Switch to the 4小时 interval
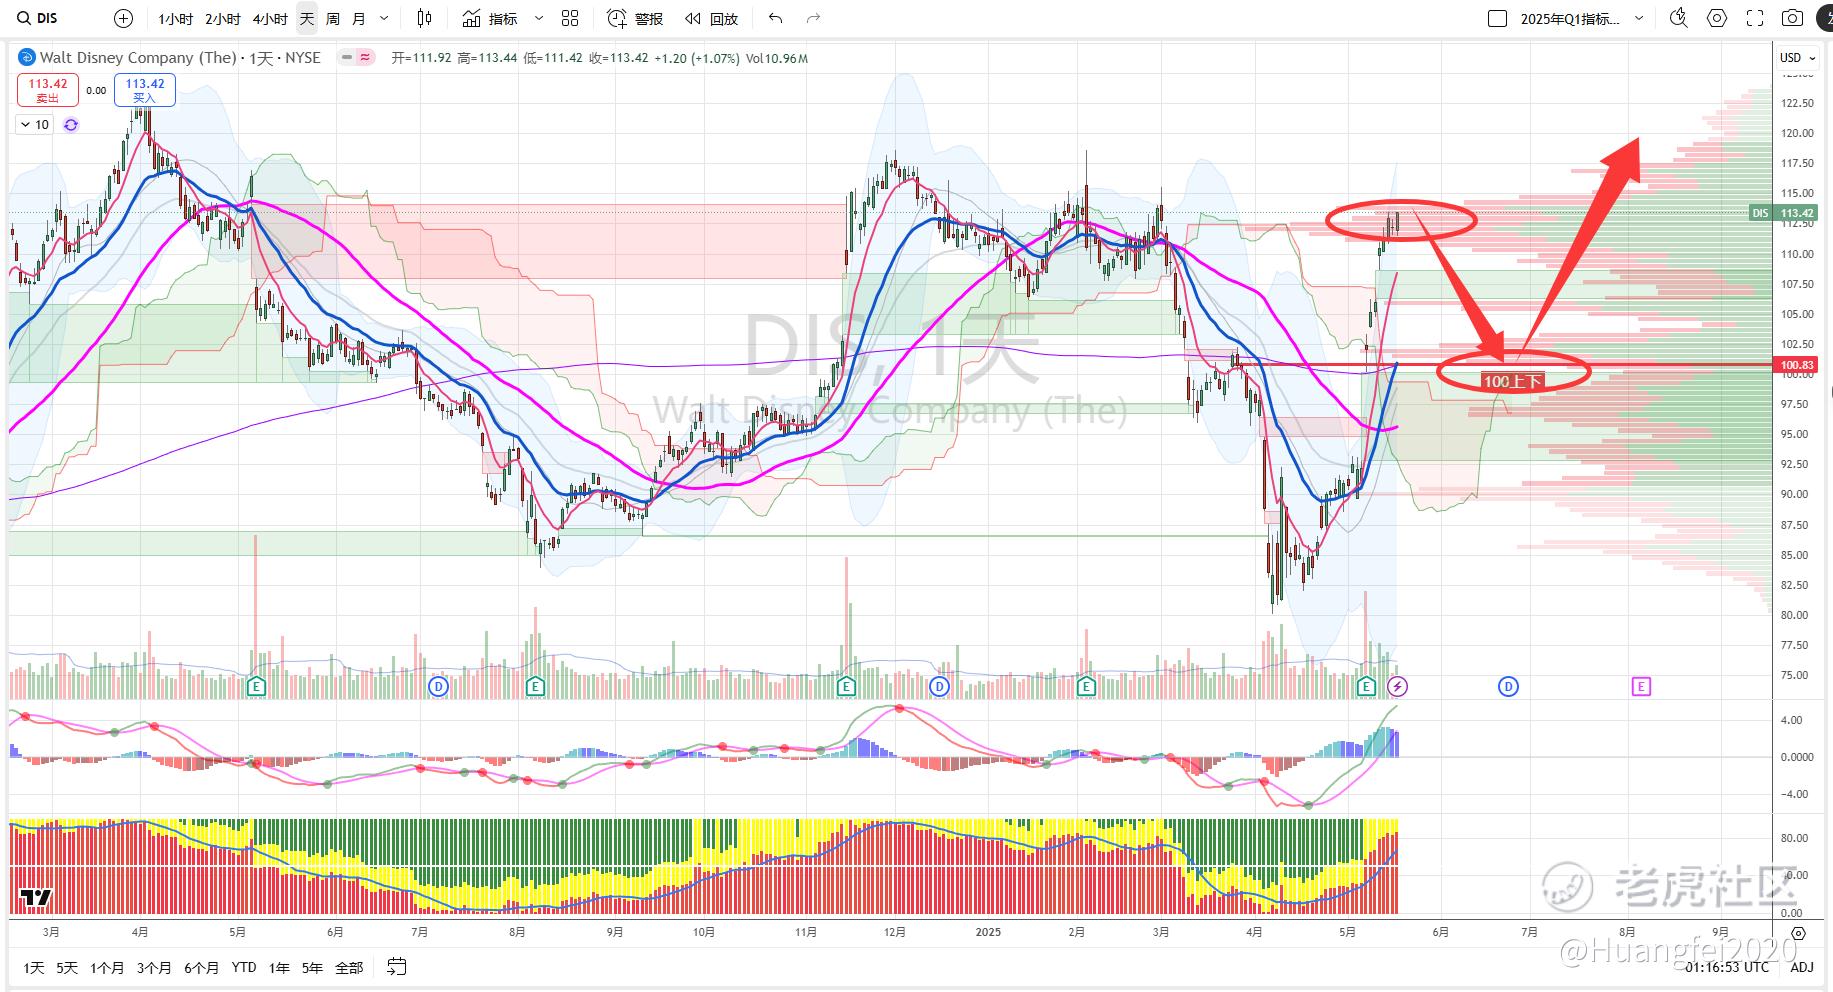This screenshot has height=992, width=1833. (x=270, y=18)
